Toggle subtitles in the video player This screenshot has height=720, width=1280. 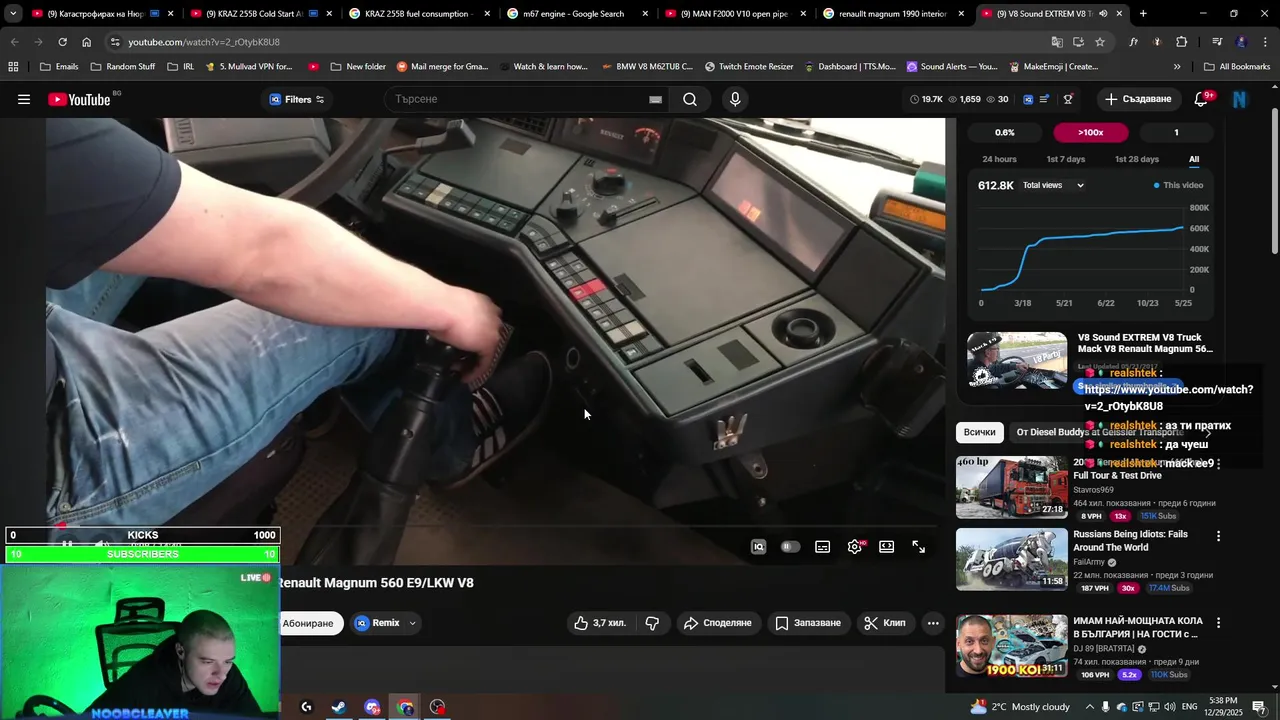tap(822, 547)
